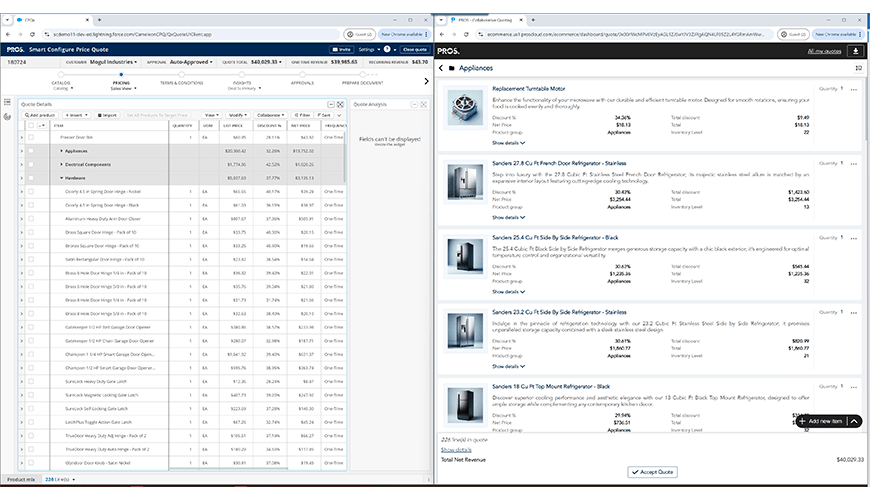This screenshot has width=870, height=500.
Task: Open the Settings menu in the CPQ header
Action: click(x=369, y=49)
